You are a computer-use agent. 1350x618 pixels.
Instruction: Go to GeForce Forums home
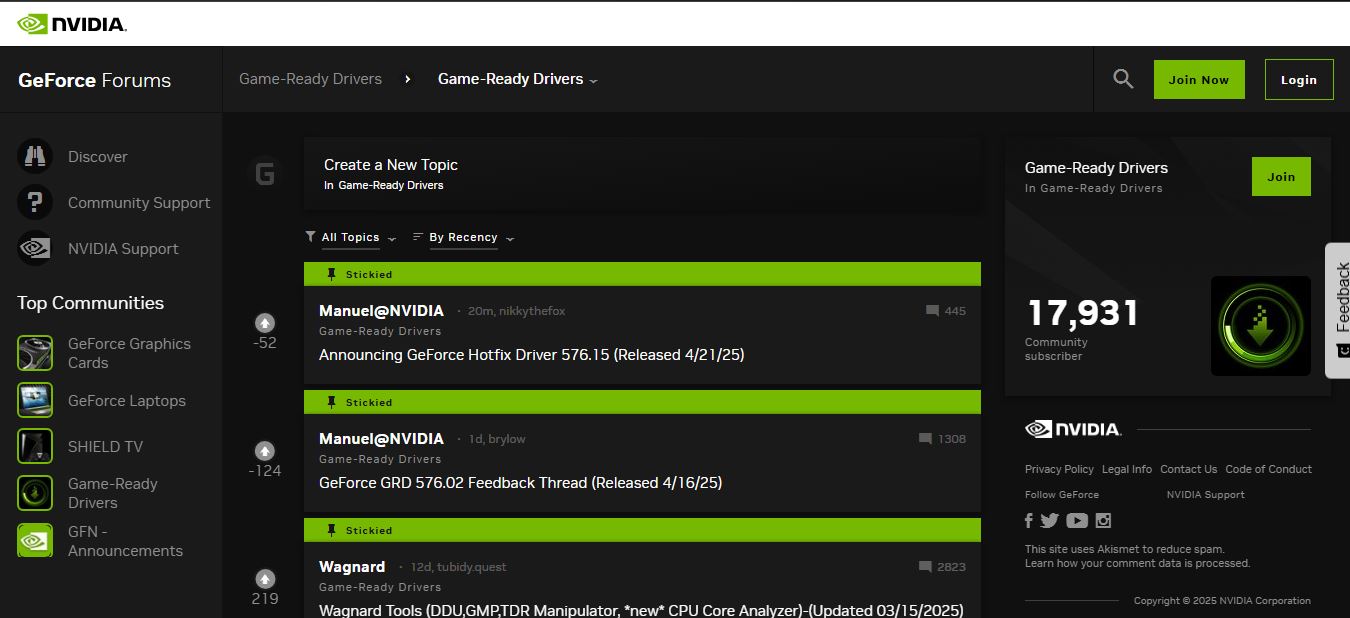click(x=94, y=81)
